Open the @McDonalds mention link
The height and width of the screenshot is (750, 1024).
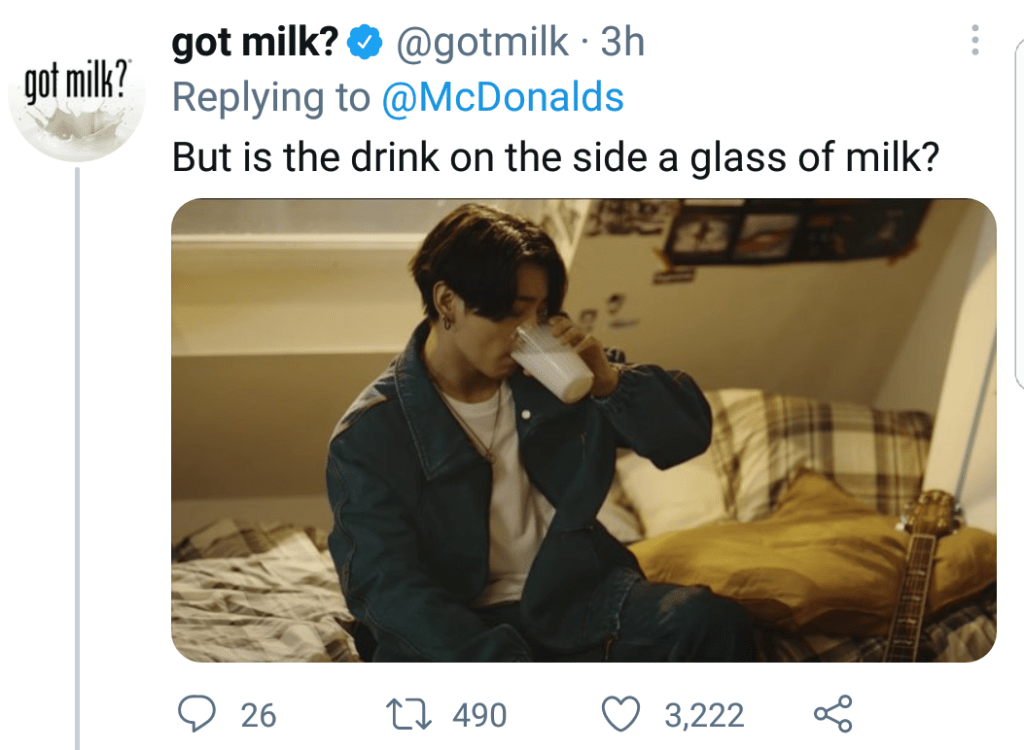(x=503, y=98)
